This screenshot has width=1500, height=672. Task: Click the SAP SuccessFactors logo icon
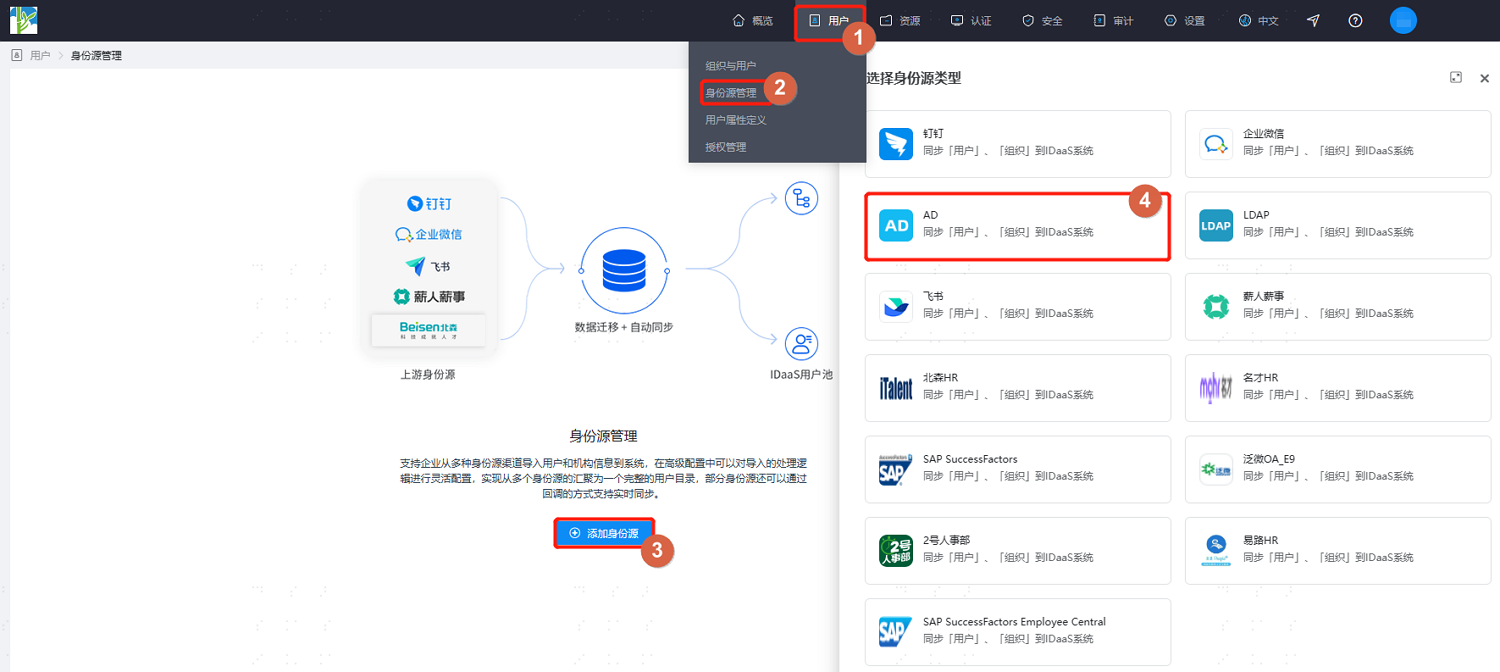tap(896, 469)
